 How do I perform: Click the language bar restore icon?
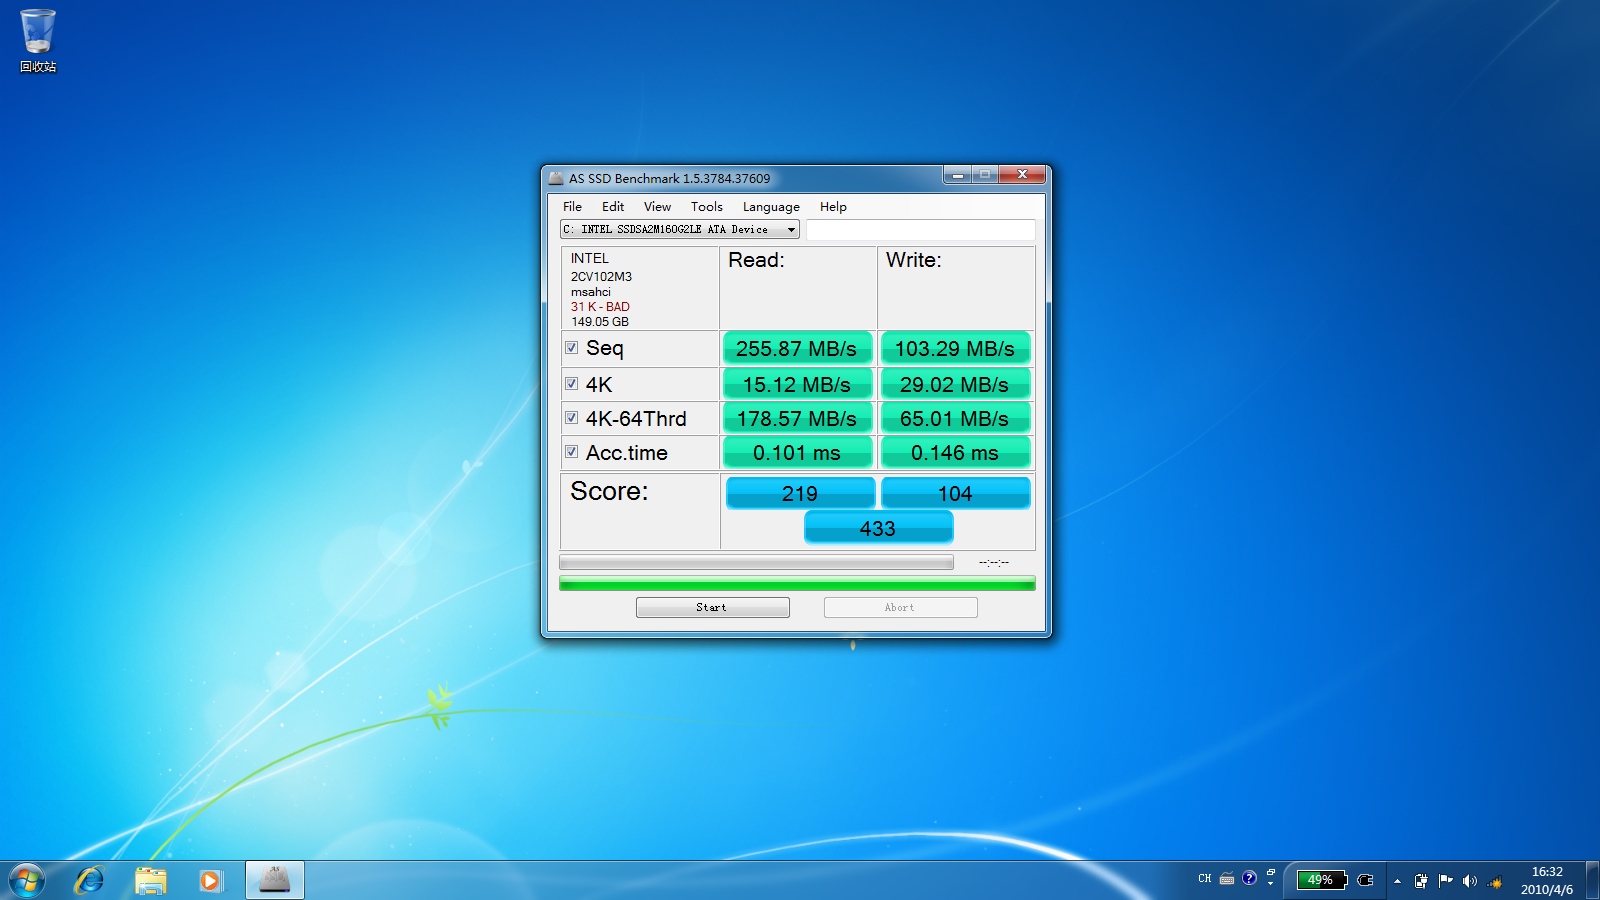pyautogui.click(x=1271, y=873)
